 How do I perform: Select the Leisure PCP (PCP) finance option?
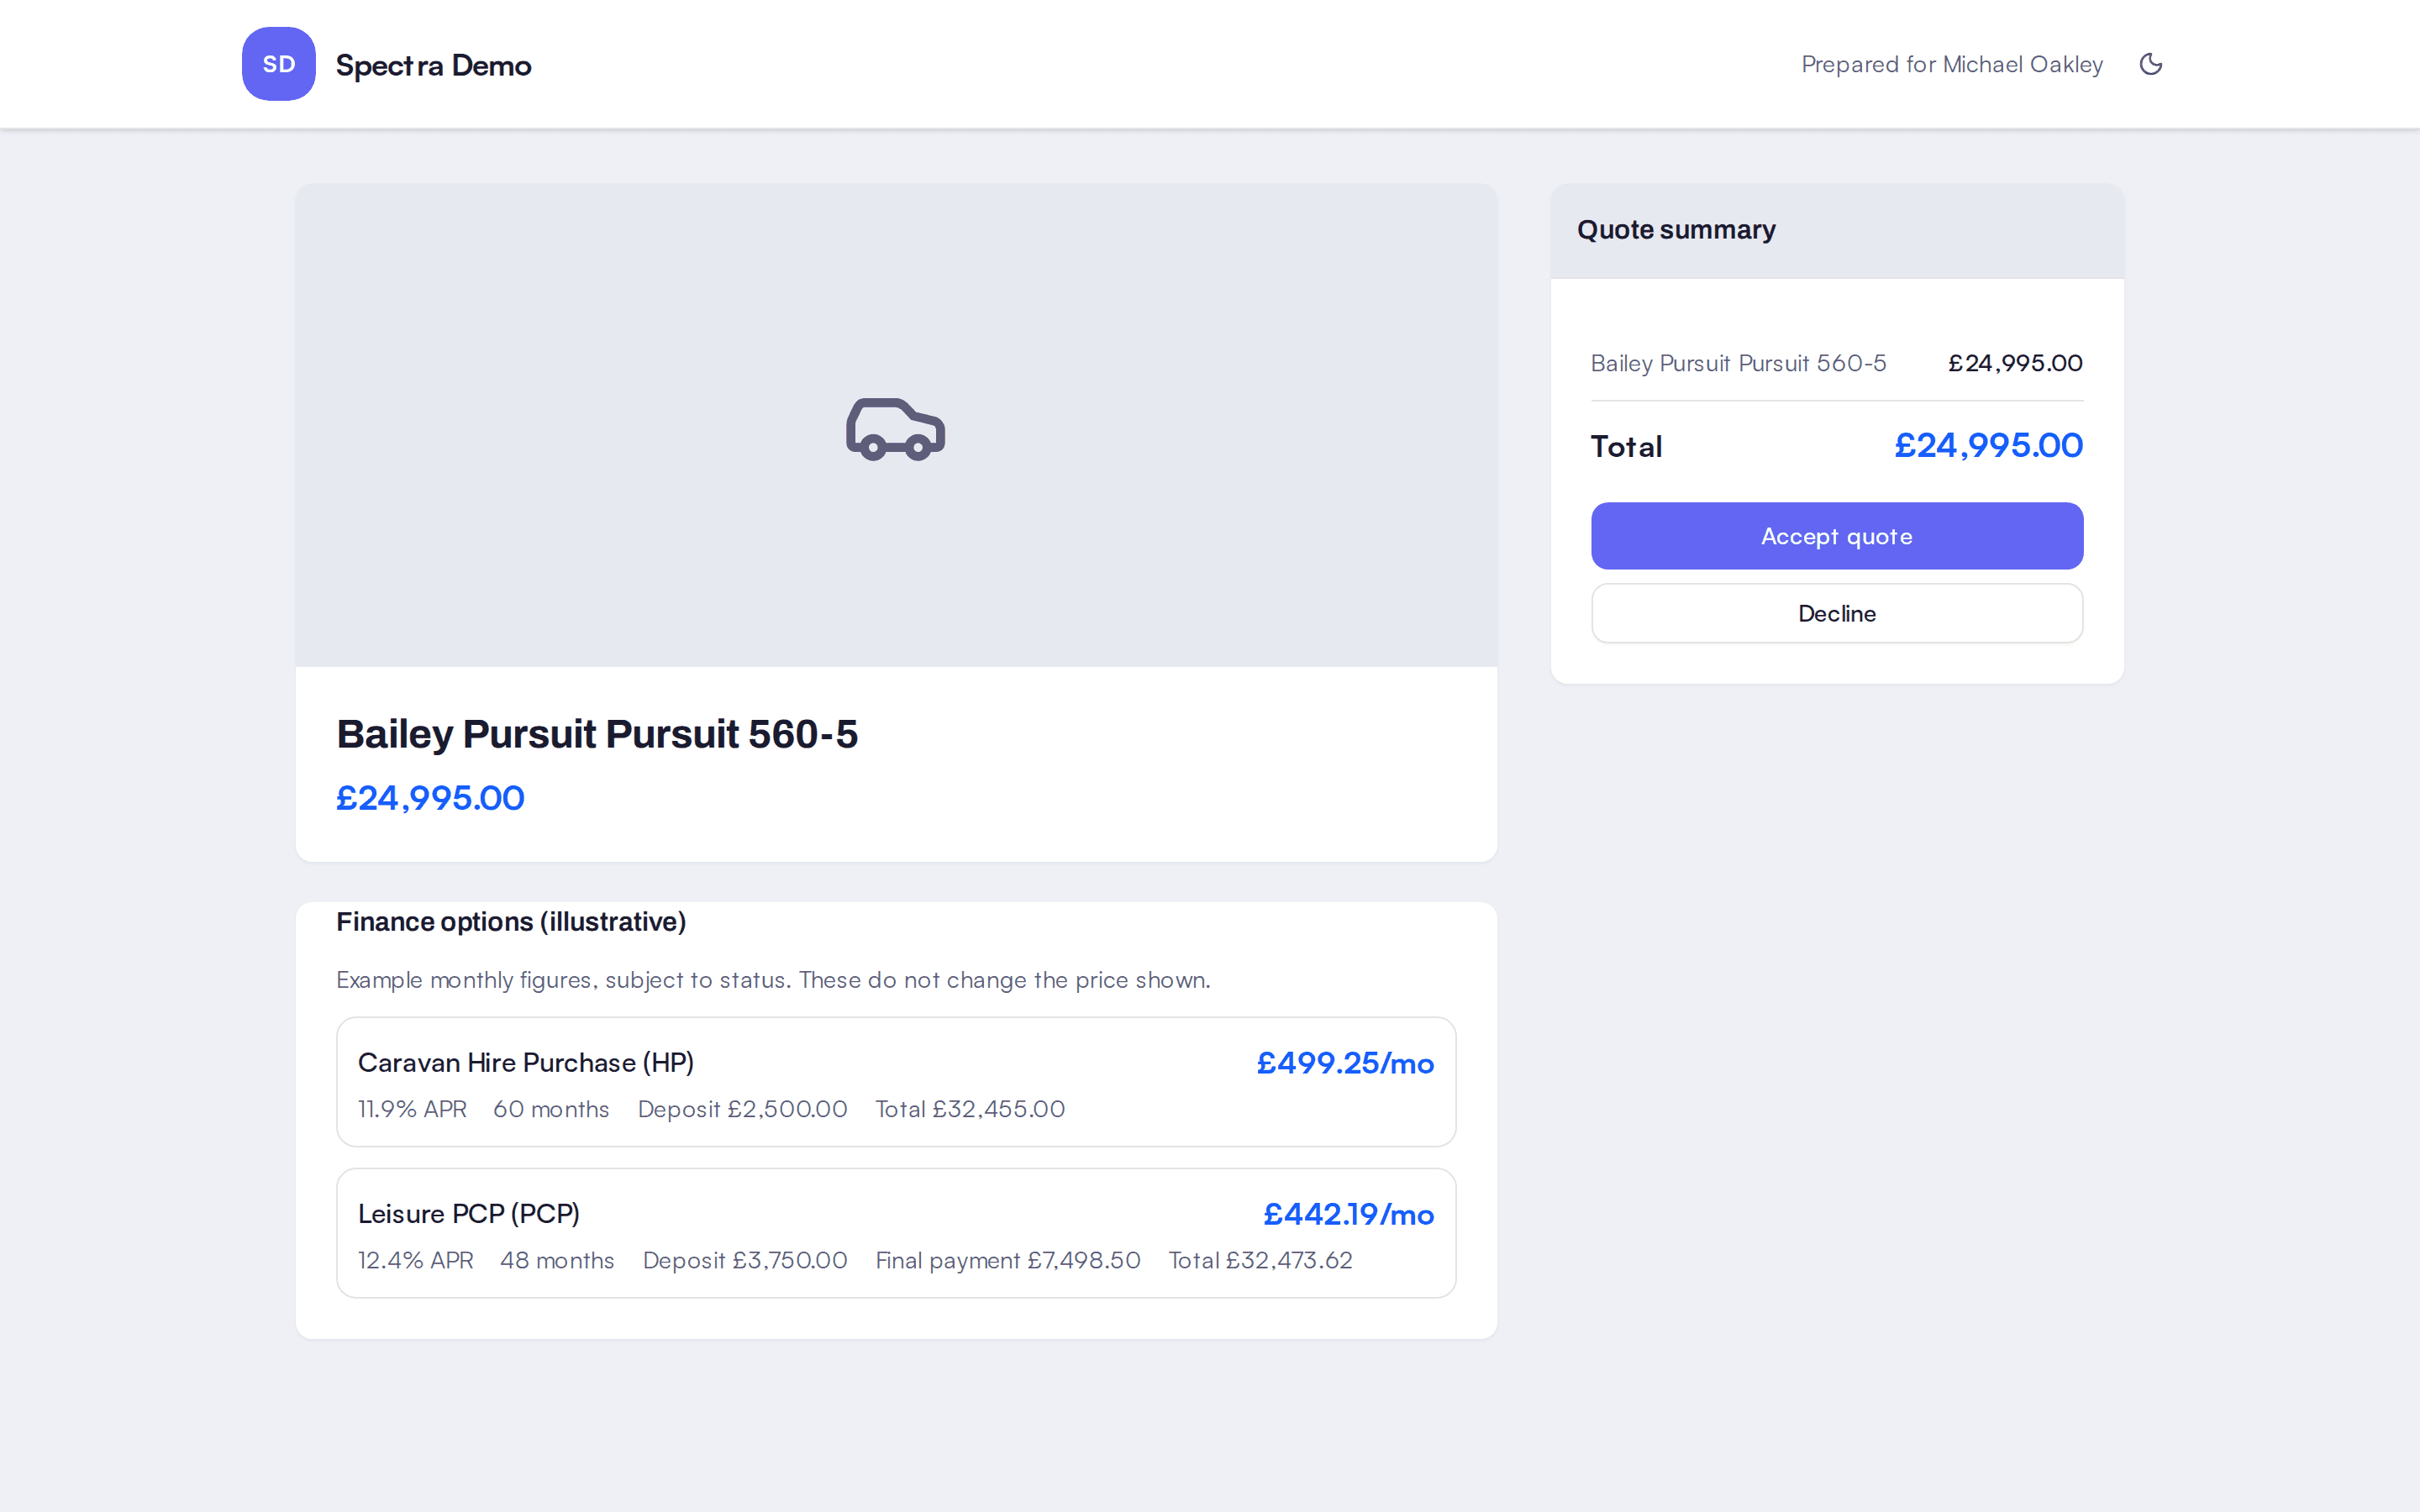click(895, 1233)
